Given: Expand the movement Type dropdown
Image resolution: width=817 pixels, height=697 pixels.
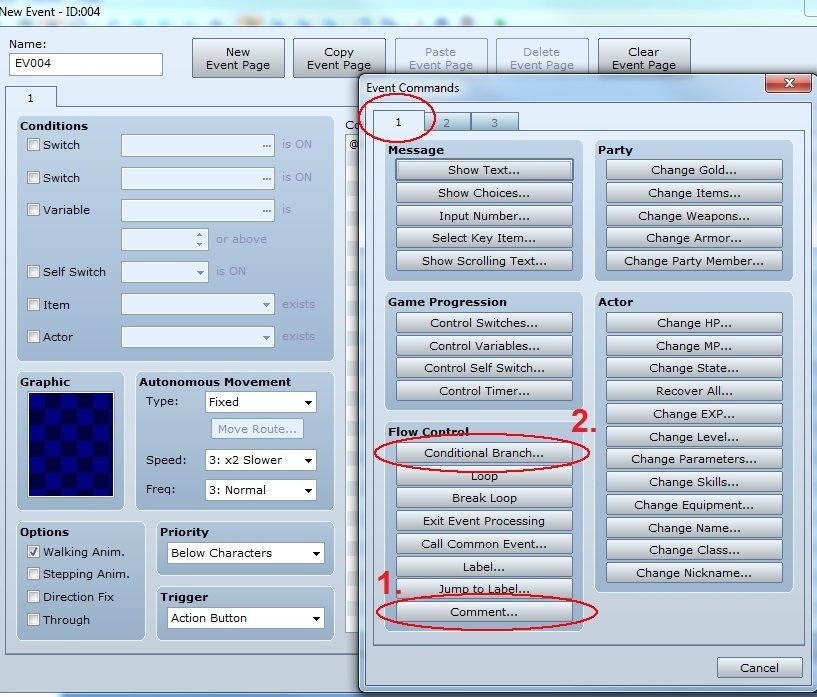Looking at the screenshot, I should pyautogui.click(x=260, y=402).
